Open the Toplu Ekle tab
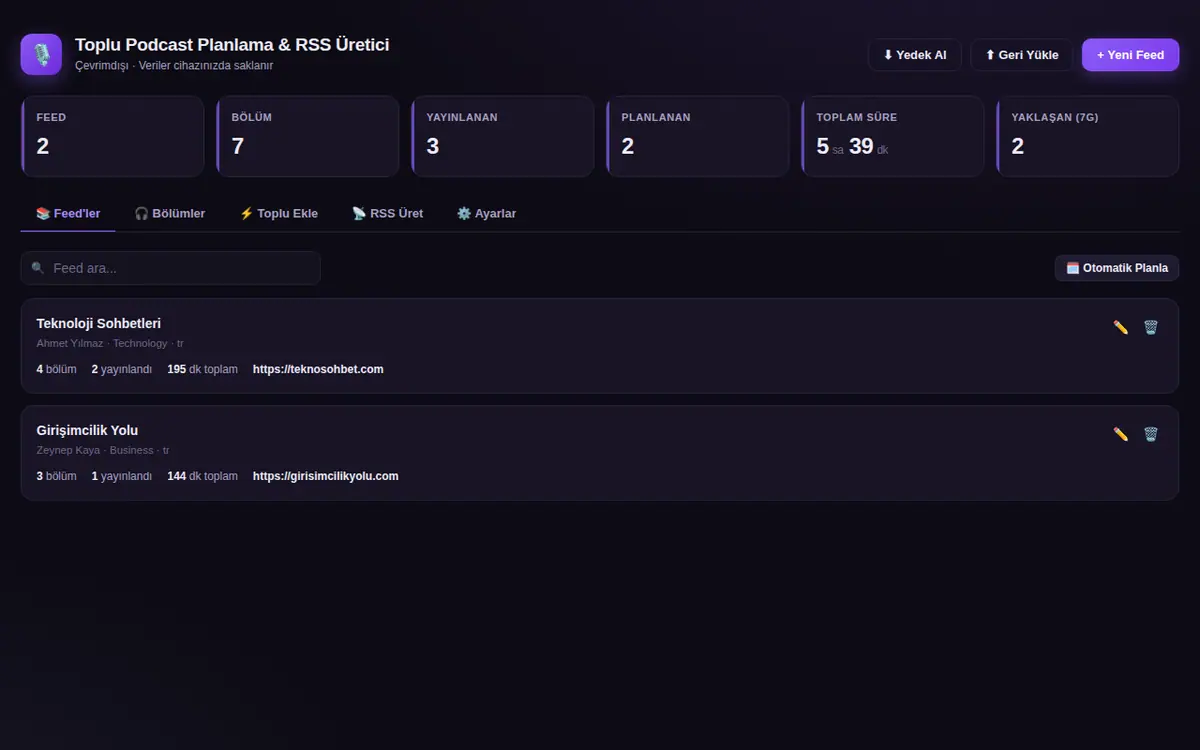The height and width of the screenshot is (750, 1200). (x=279, y=214)
